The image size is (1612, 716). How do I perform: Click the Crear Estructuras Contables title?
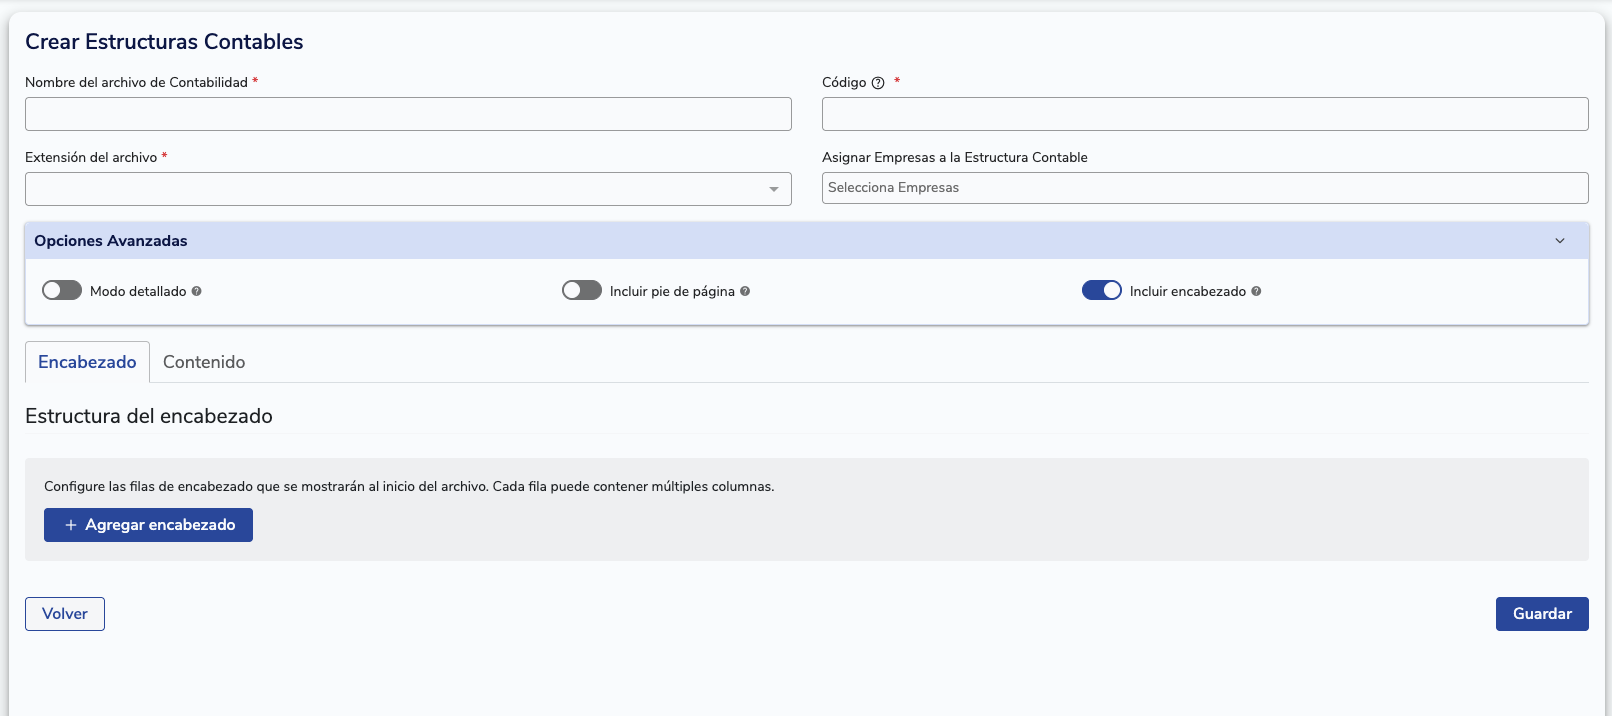coord(164,42)
